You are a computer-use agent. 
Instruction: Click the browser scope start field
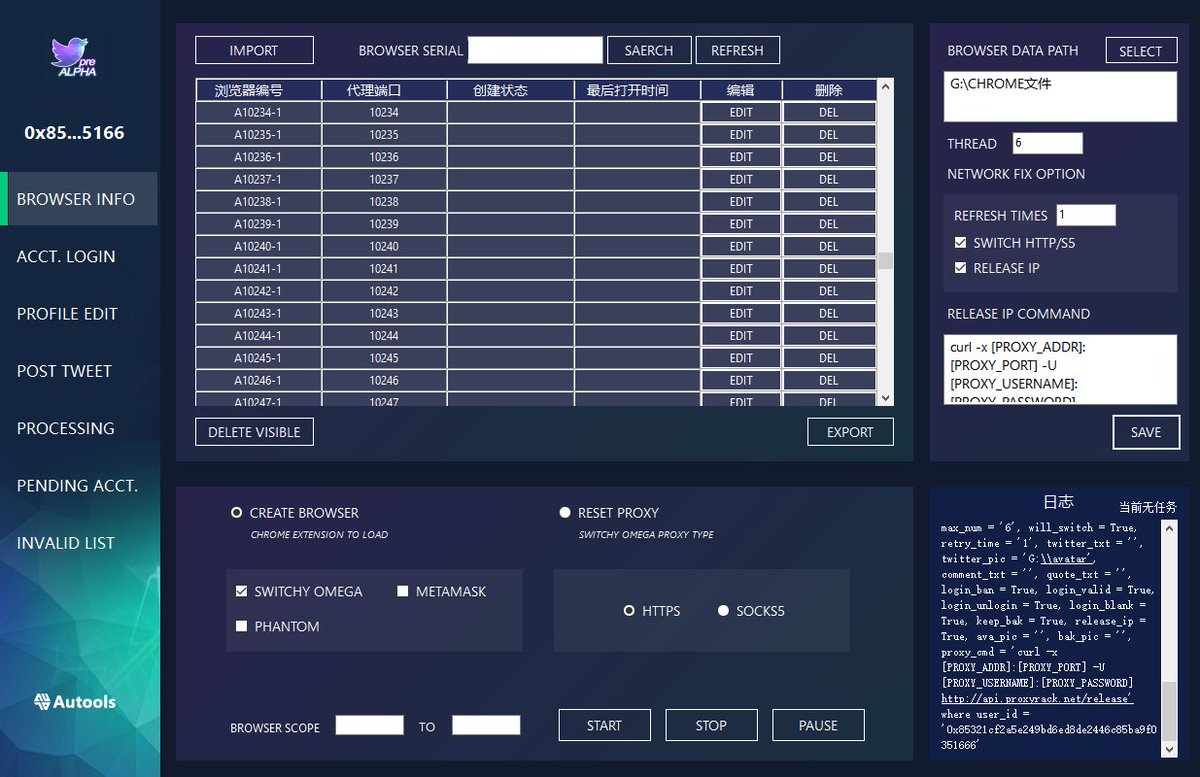(370, 725)
